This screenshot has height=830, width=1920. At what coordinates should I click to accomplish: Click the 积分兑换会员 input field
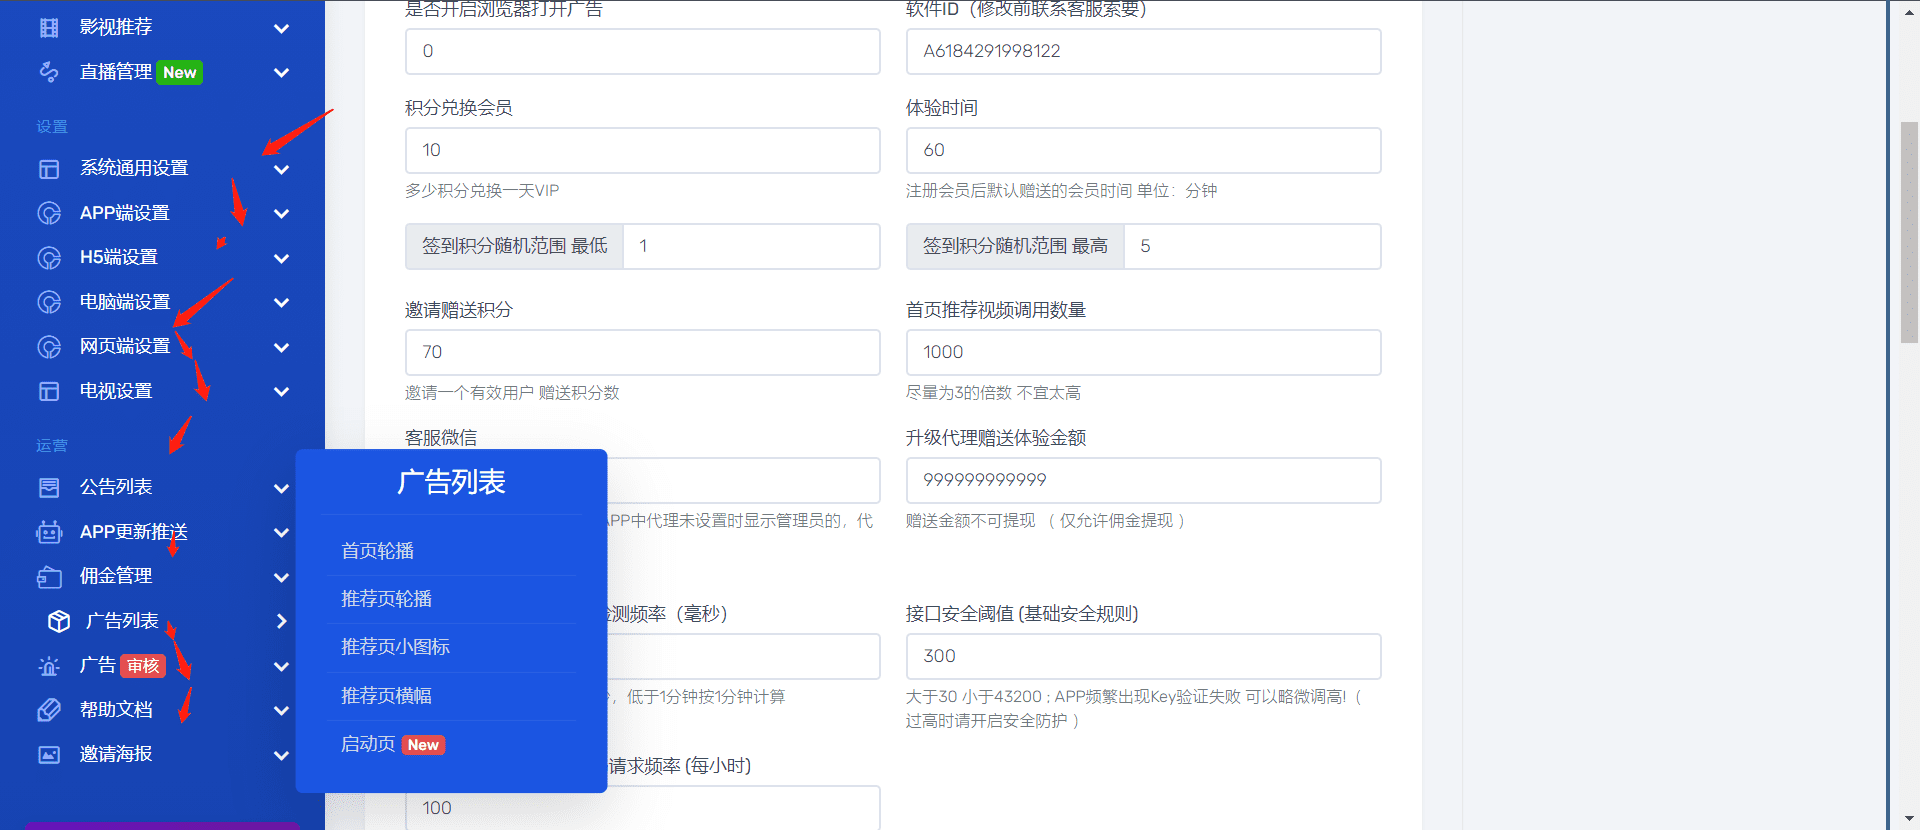click(642, 150)
